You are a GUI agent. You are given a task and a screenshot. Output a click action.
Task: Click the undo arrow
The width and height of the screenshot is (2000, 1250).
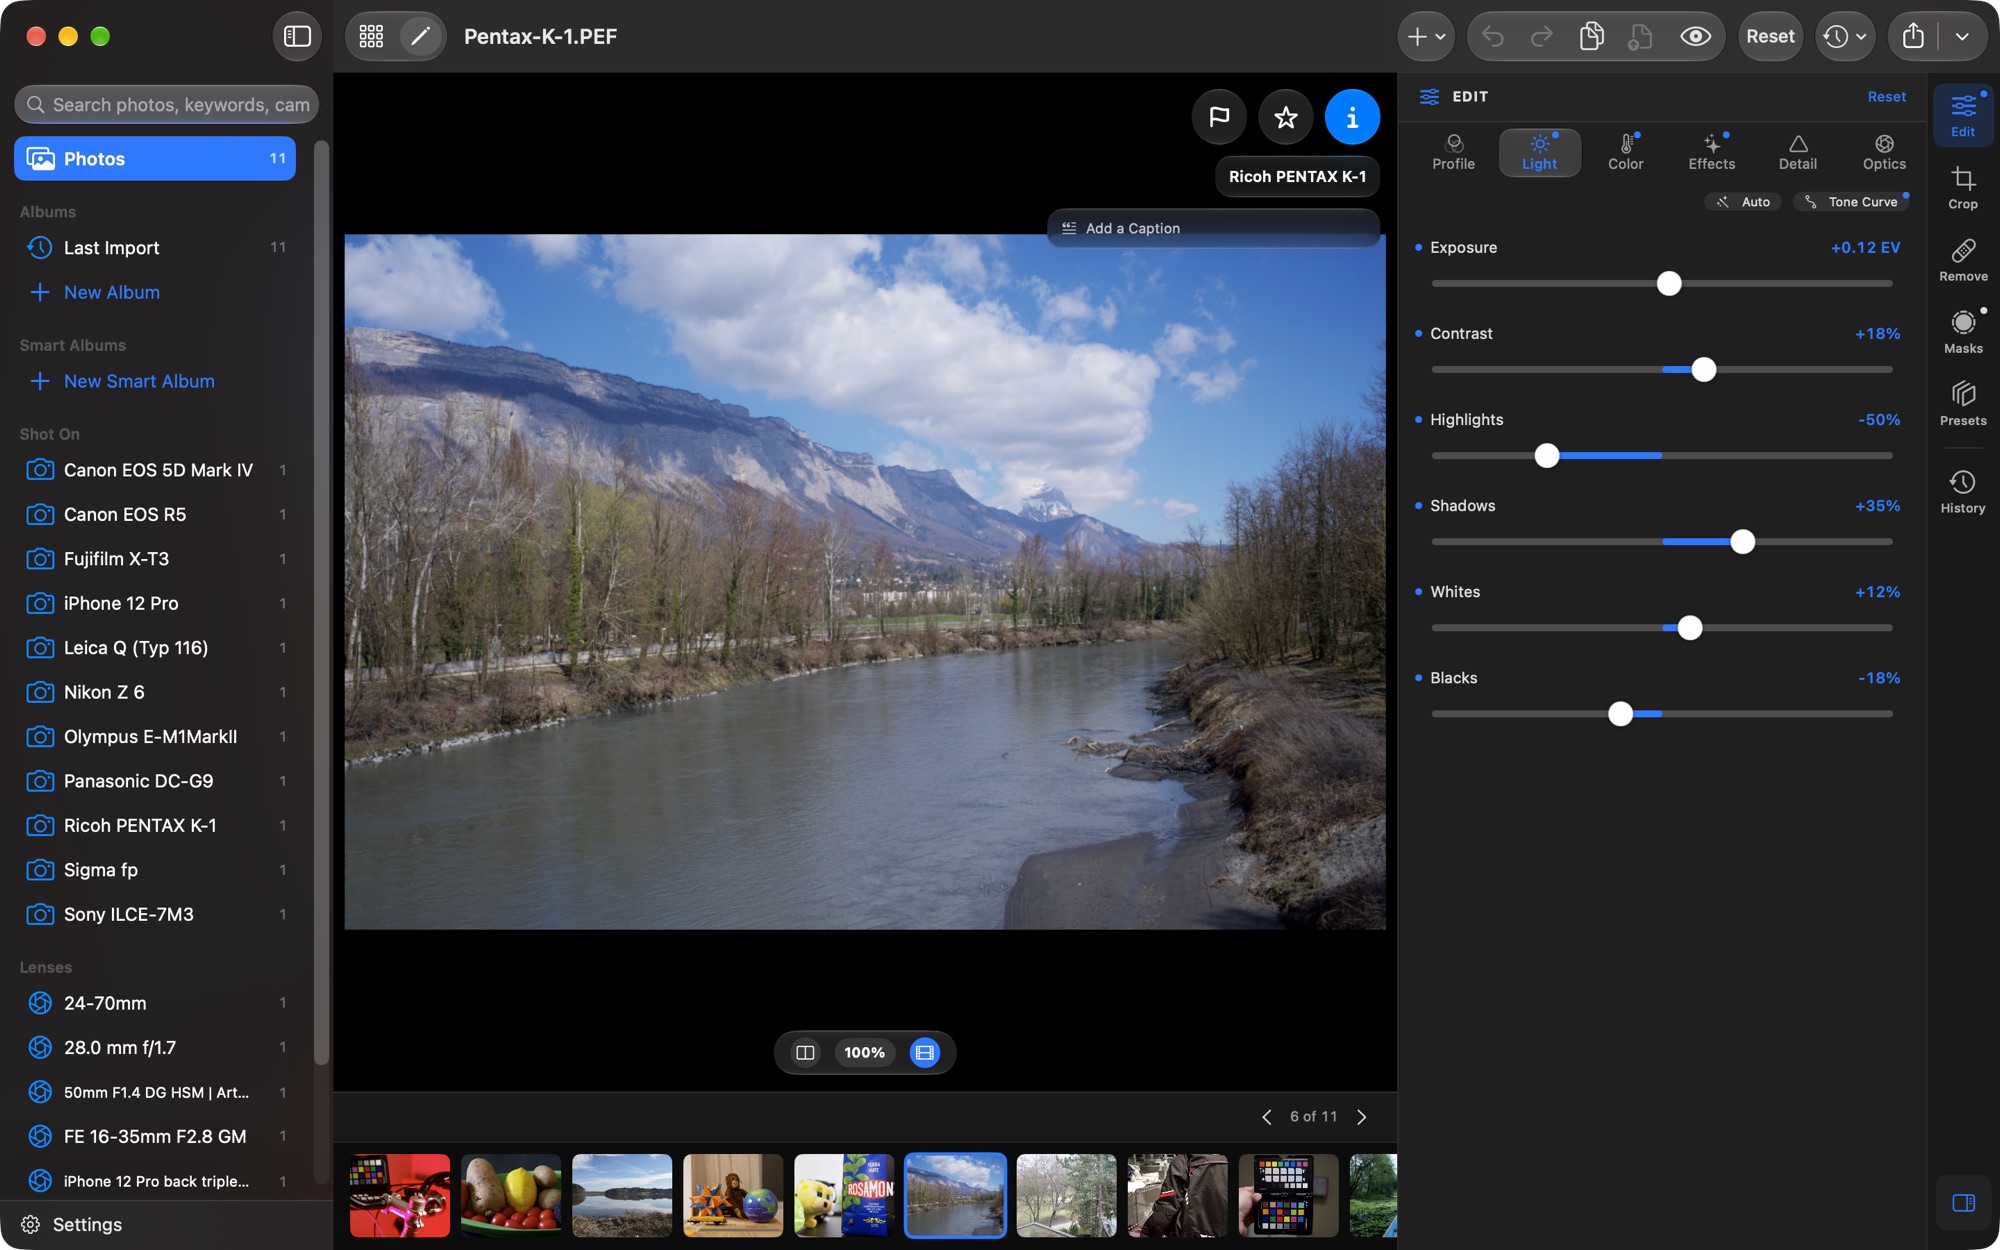1493,36
